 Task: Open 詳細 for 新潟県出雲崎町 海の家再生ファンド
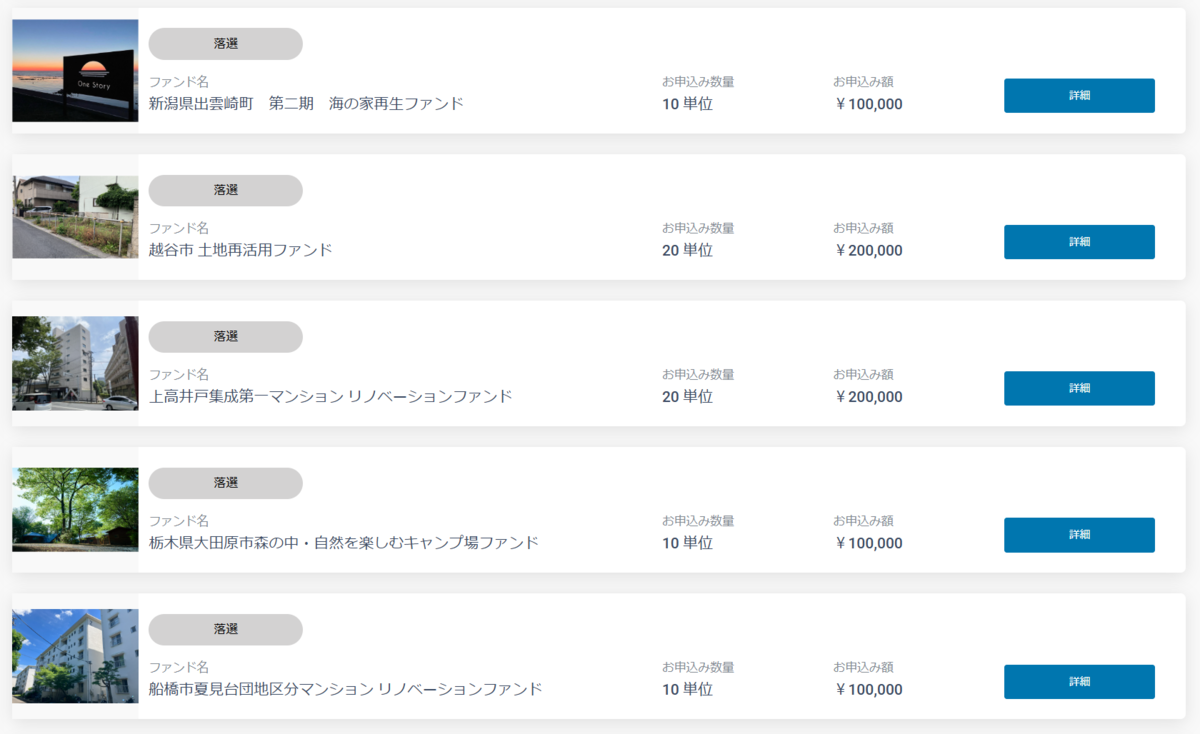coord(1079,96)
